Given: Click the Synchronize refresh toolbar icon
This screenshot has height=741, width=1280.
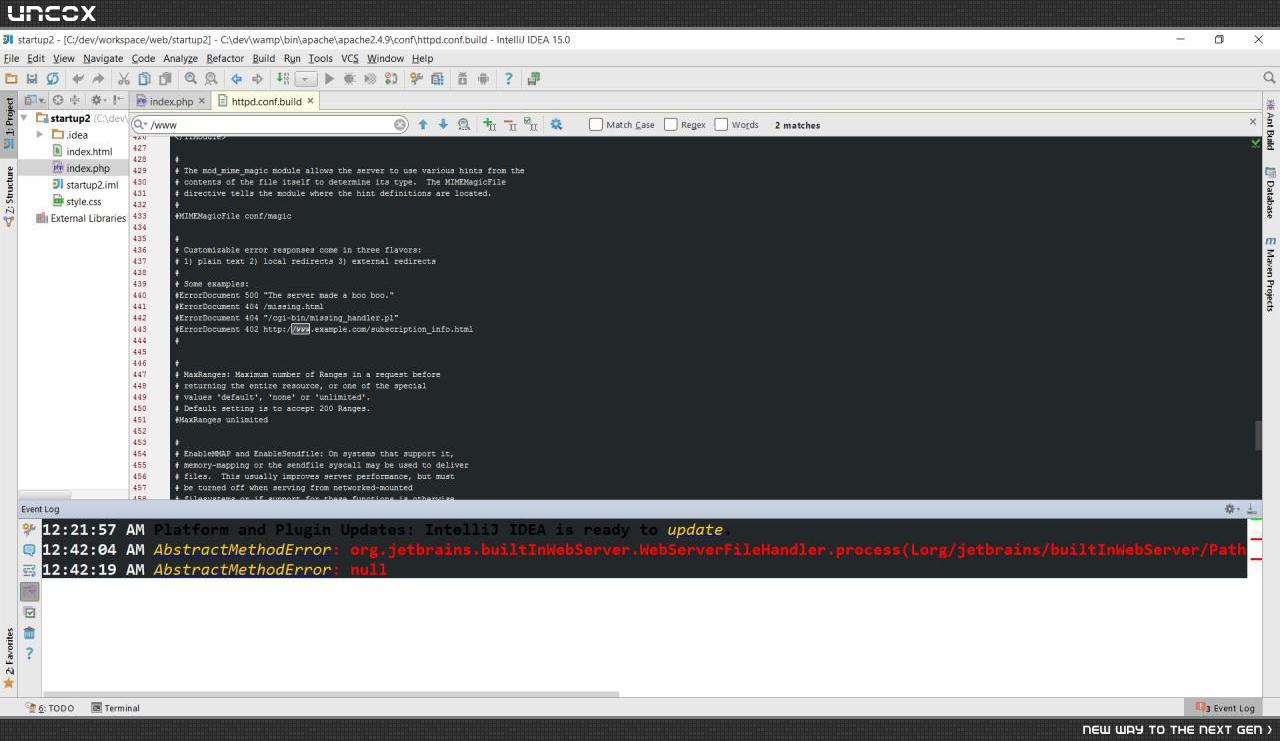Looking at the screenshot, I should [x=52, y=78].
